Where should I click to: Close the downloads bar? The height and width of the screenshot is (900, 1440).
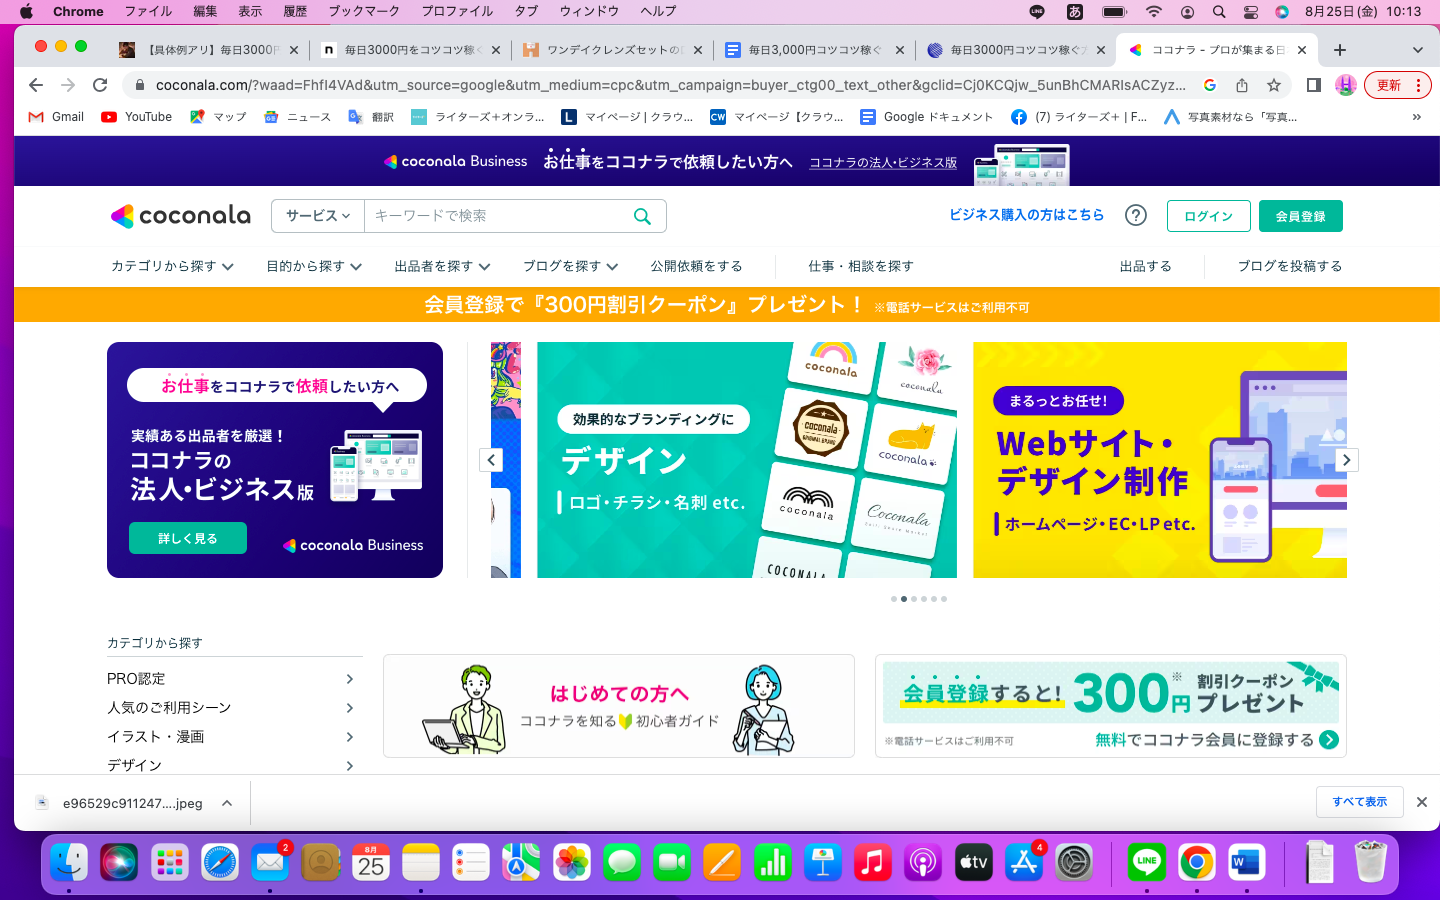(x=1422, y=802)
